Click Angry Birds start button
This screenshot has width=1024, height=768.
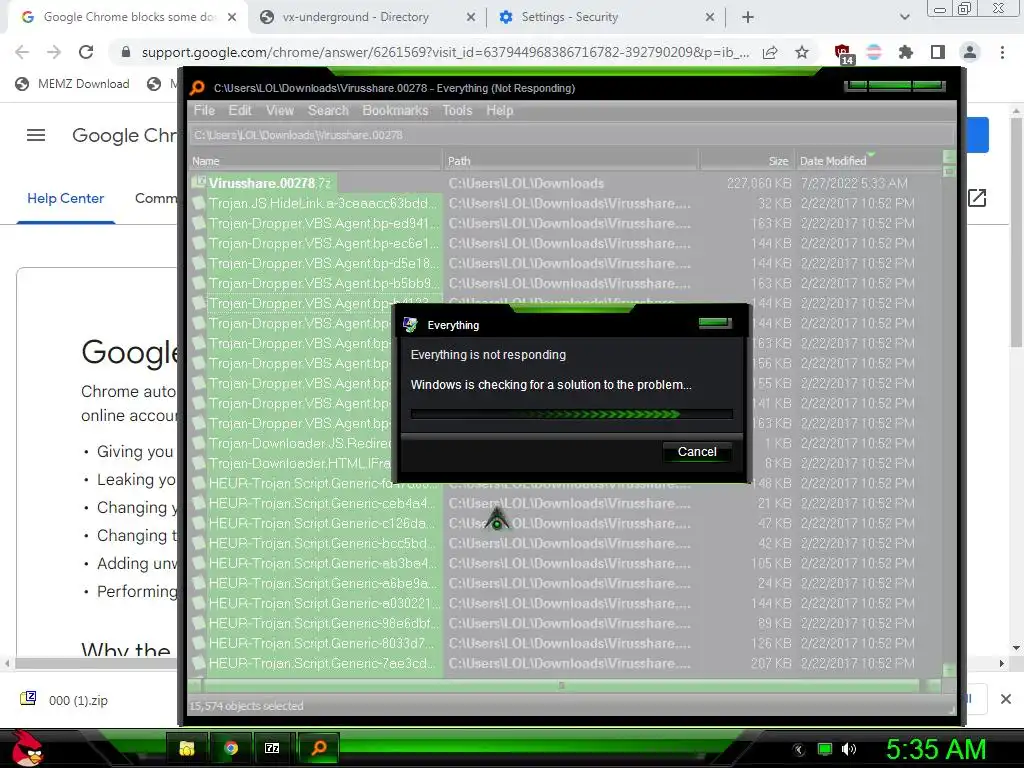point(26,748)
